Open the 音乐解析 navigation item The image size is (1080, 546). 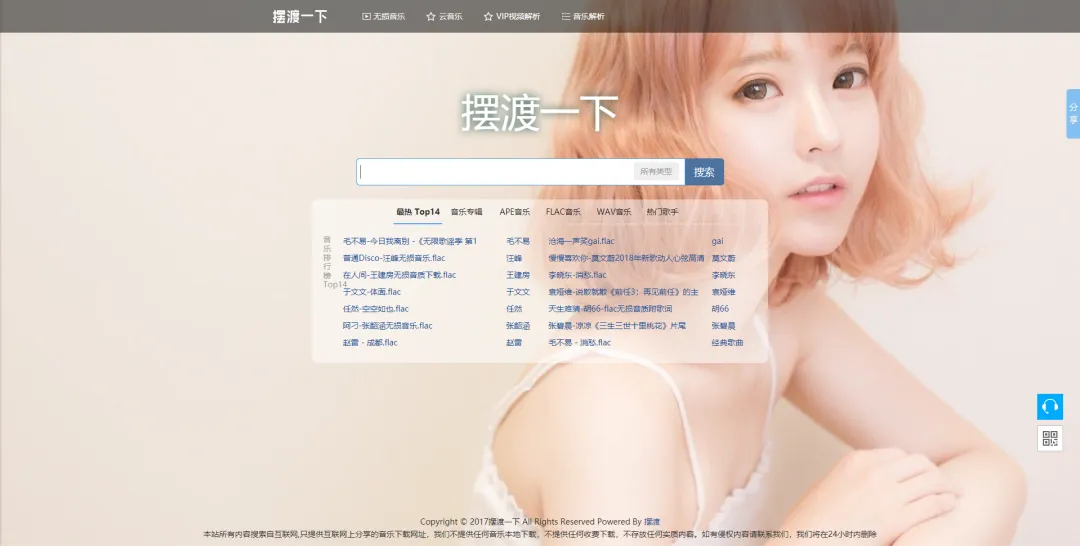tap(583, 17)
